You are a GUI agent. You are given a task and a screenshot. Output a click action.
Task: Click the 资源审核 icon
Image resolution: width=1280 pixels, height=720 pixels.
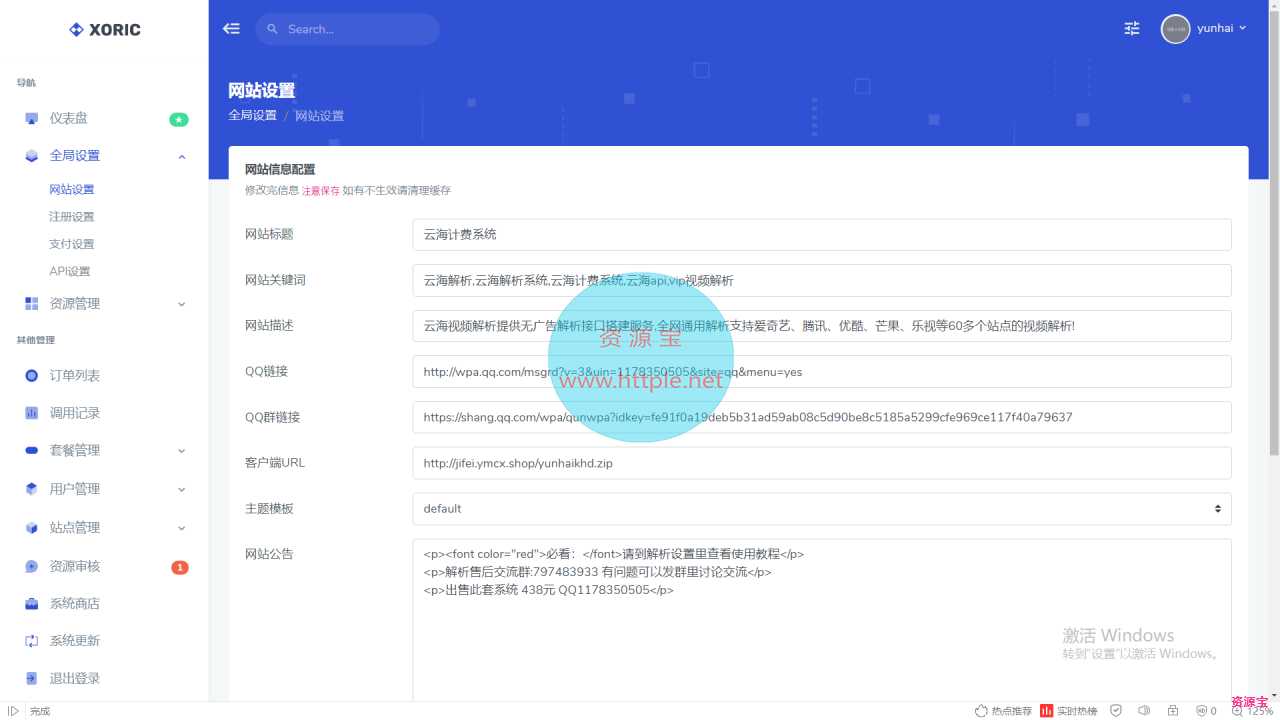[x=32, y=567]
